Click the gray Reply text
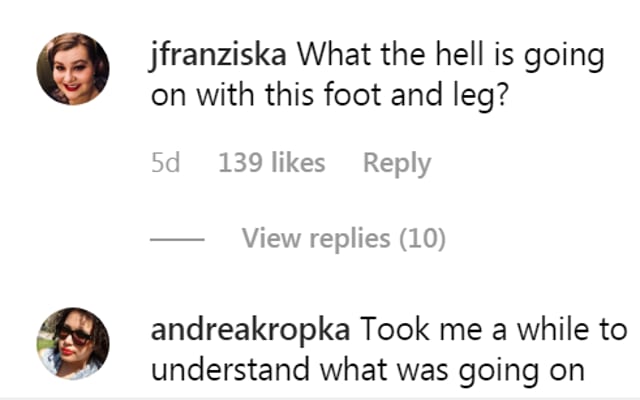Image resolution: width=640 pixels, height=400 pixels. pyautogui.click(x=397, y=163)
